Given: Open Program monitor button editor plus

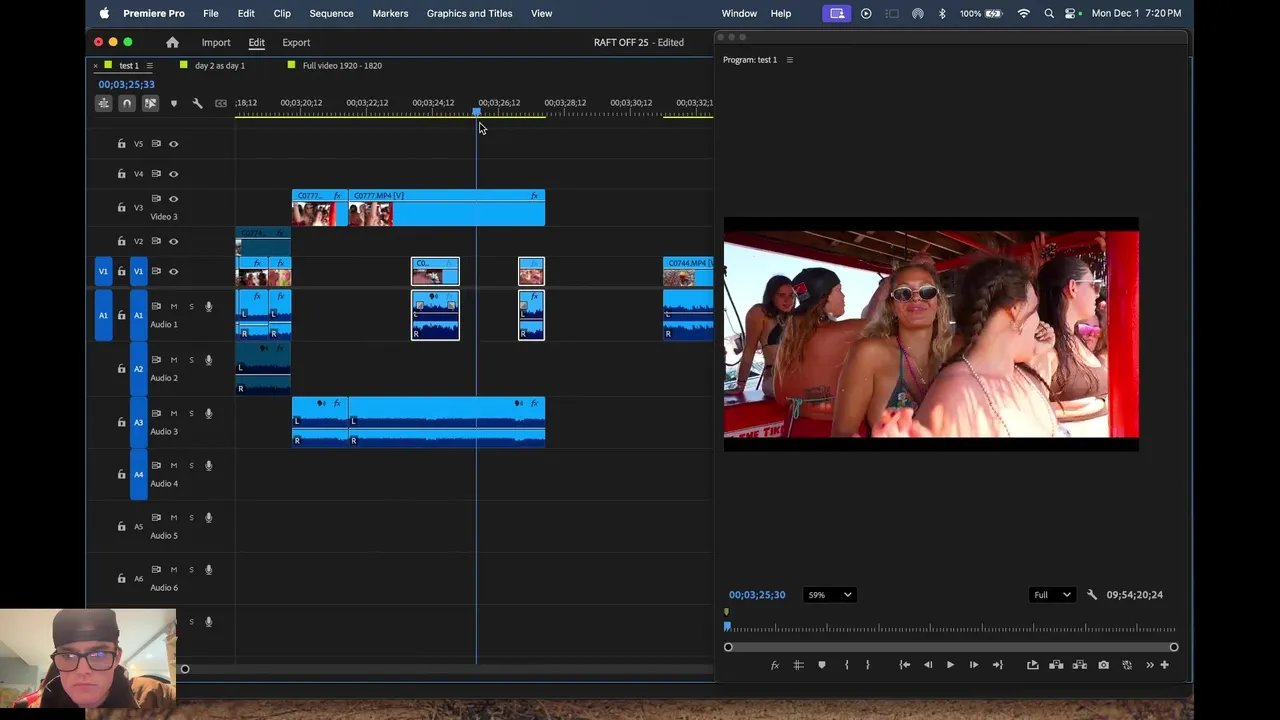Looking at the screenshot, I should pyautogui.click(x=1164, y=665).
